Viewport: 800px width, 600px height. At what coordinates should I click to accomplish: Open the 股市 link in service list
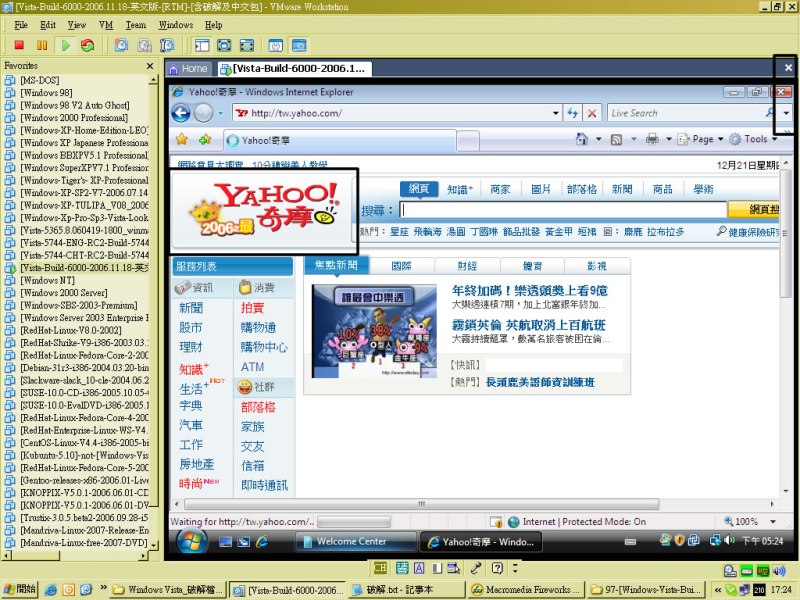point(191,328)
